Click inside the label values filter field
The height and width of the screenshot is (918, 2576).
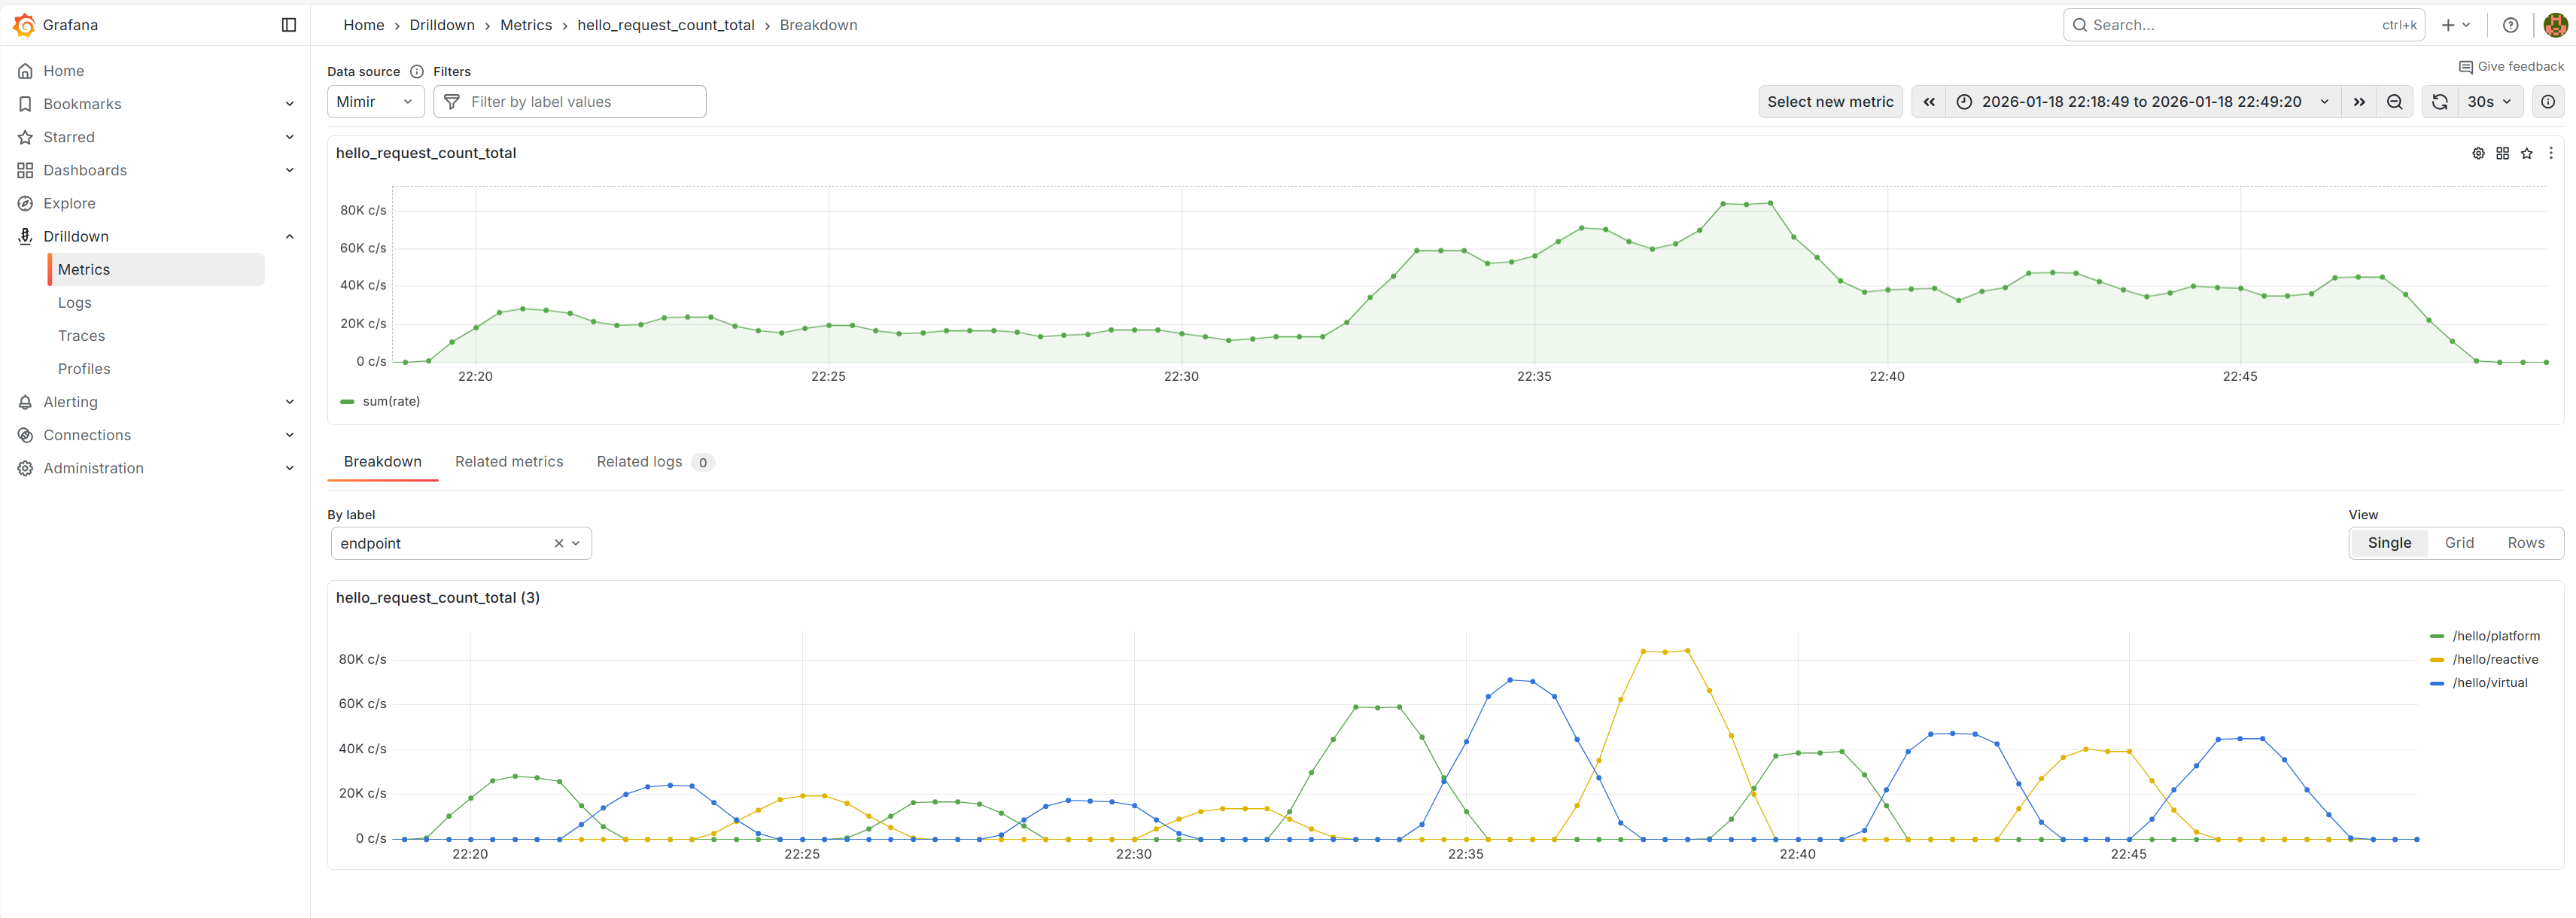coord(570,101)
